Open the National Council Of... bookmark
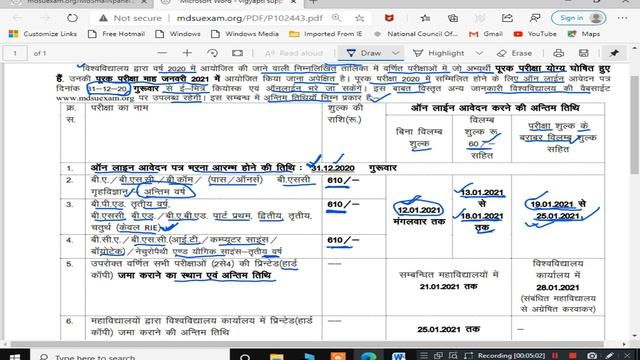Screen dimensions: 640x360 416,34
